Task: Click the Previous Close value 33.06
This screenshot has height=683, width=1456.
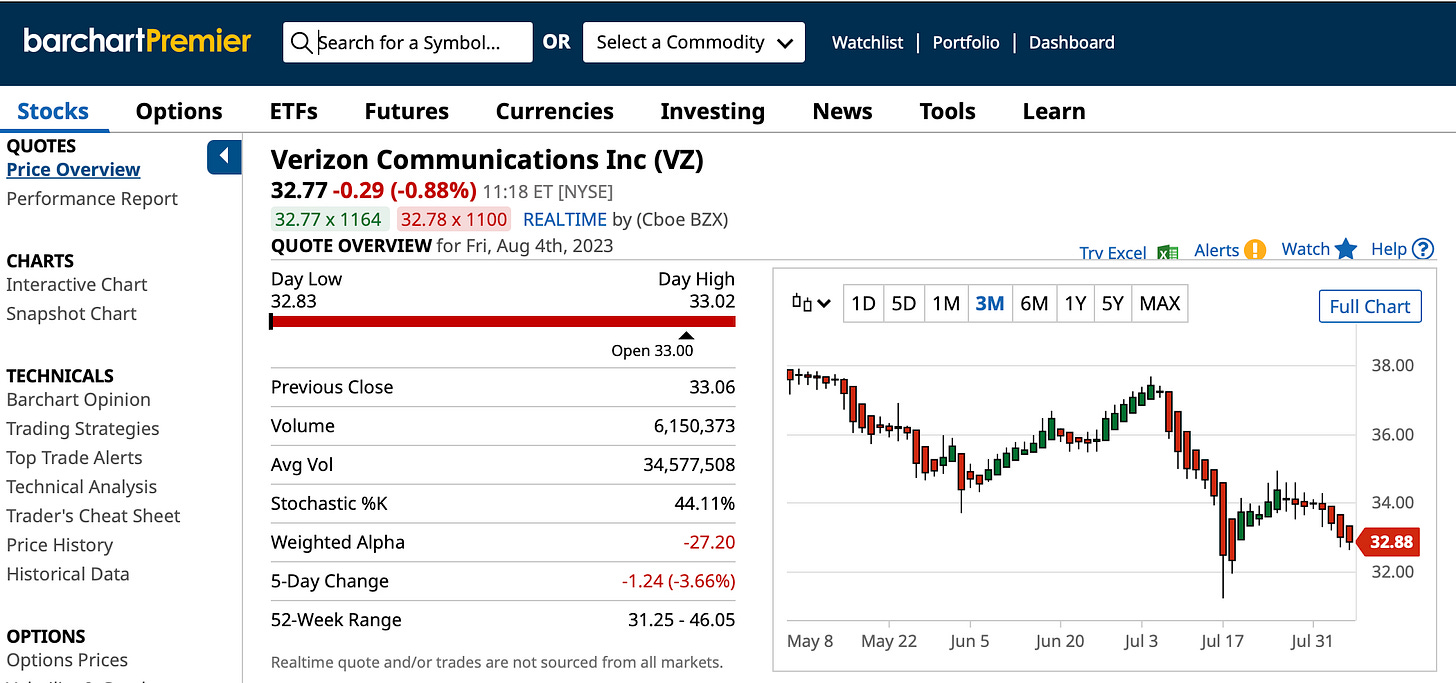Action: pos(712,387)
